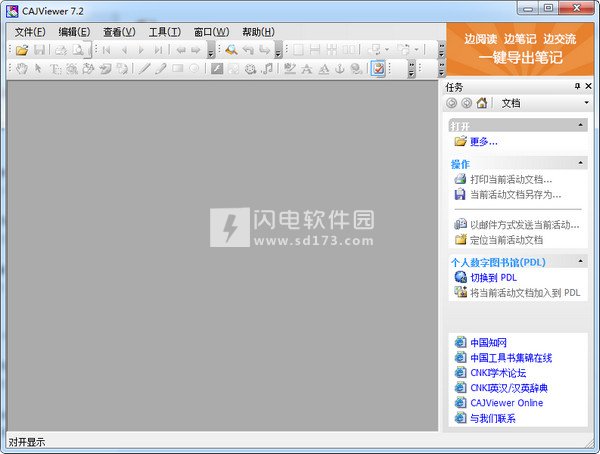Click the music note icon

[267, 69]
